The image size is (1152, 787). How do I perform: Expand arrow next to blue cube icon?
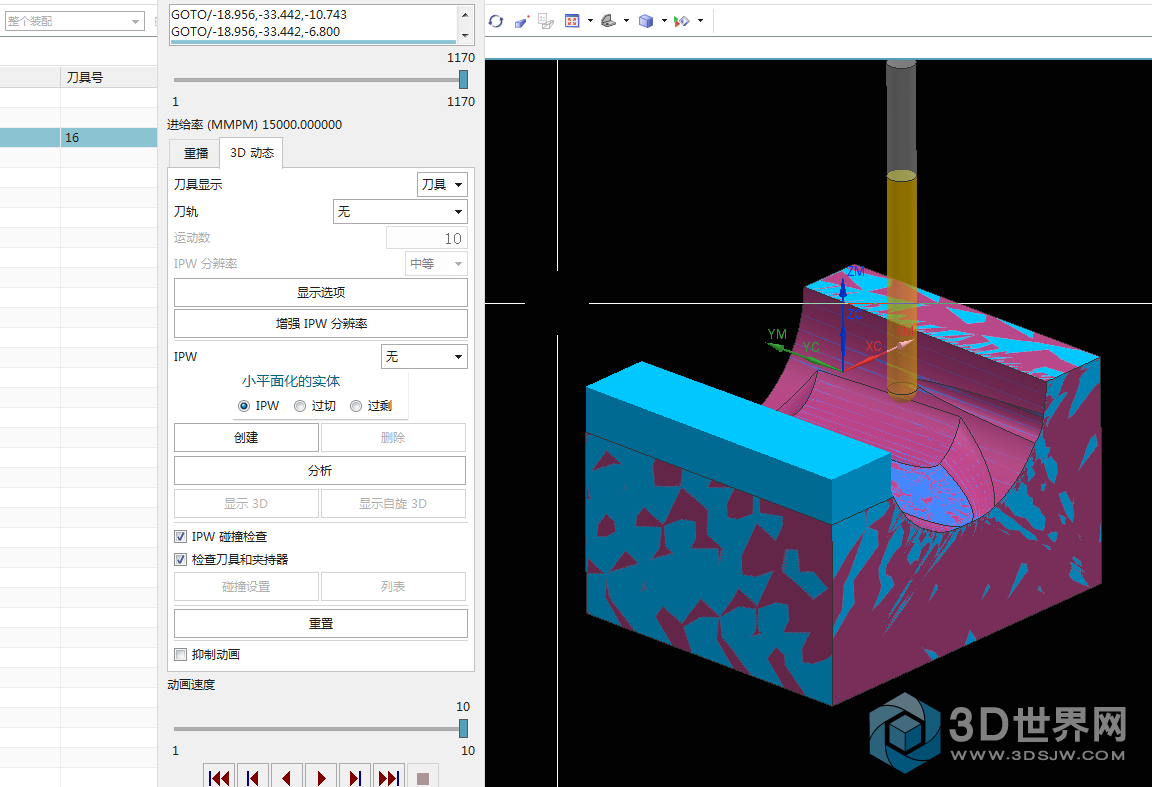pyautogui.click(x=663, y=21)
